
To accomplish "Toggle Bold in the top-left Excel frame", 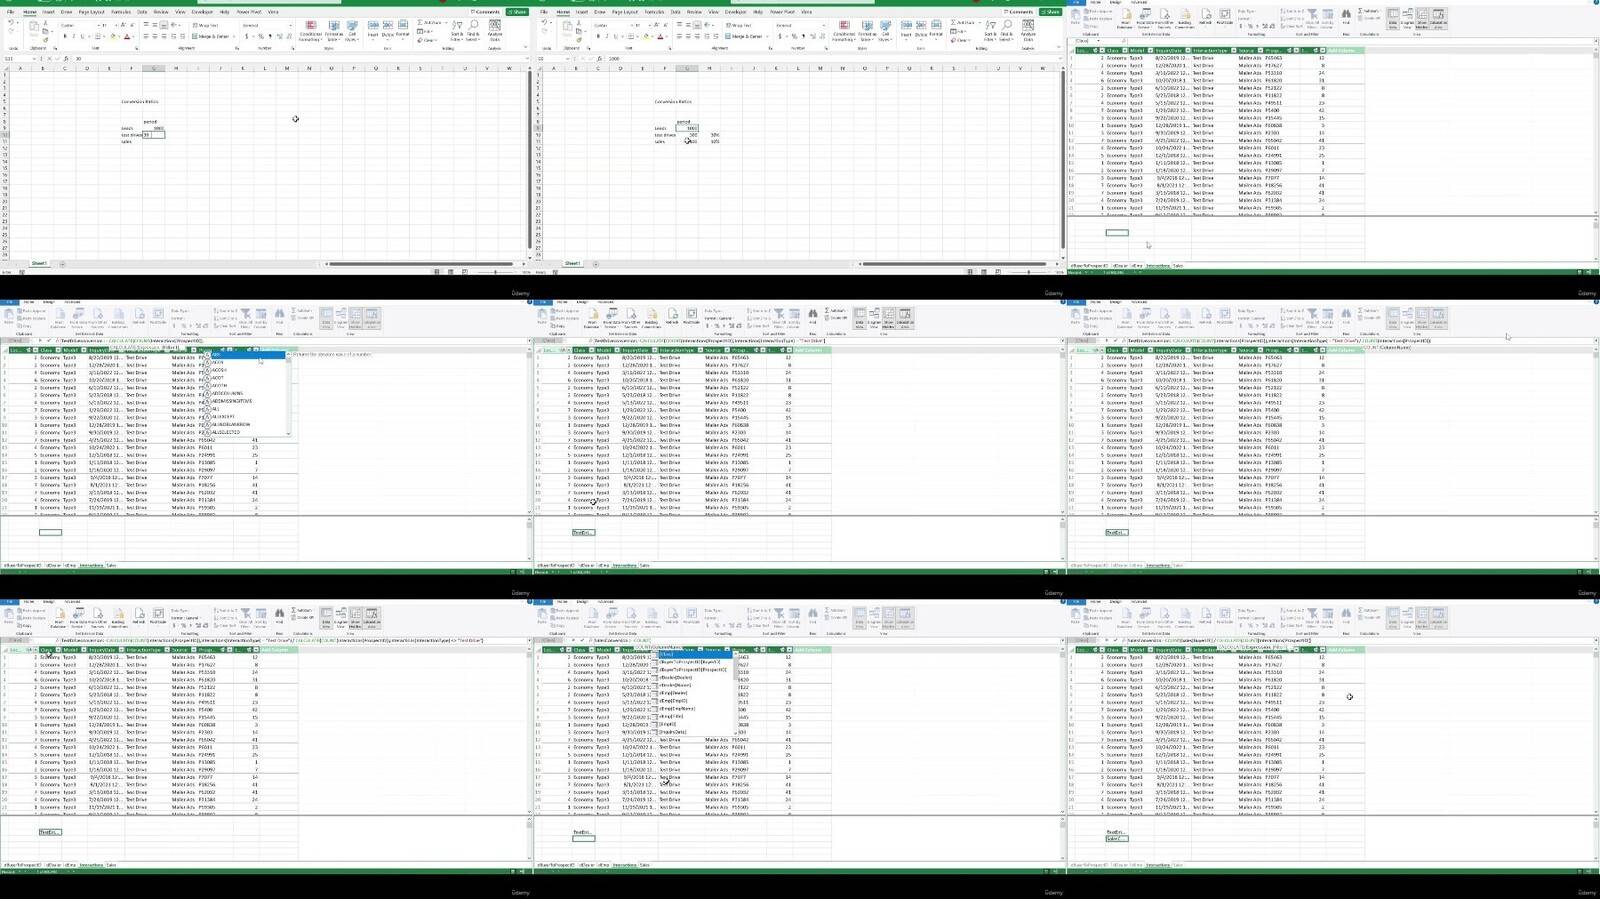I will coord(65,36).
